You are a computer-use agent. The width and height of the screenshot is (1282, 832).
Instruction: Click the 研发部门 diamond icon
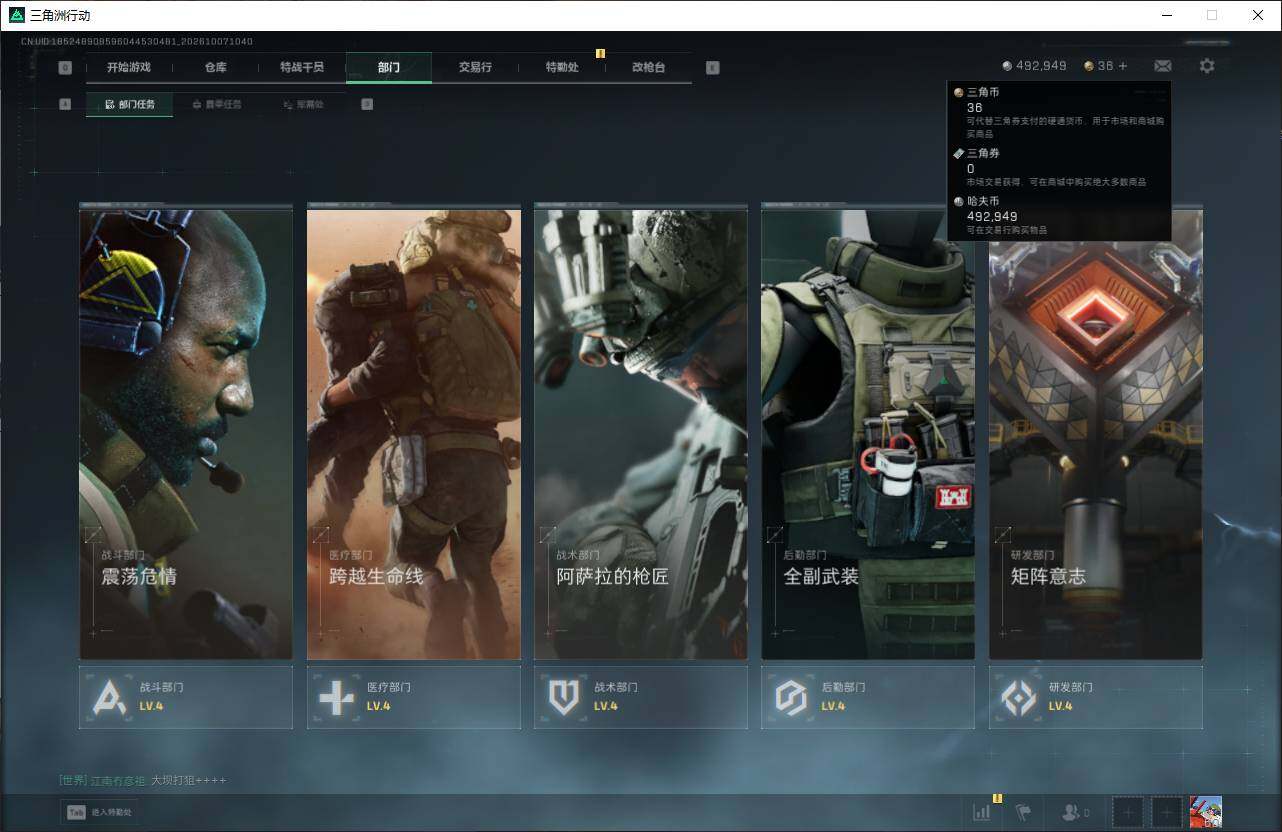point(1019,697)
